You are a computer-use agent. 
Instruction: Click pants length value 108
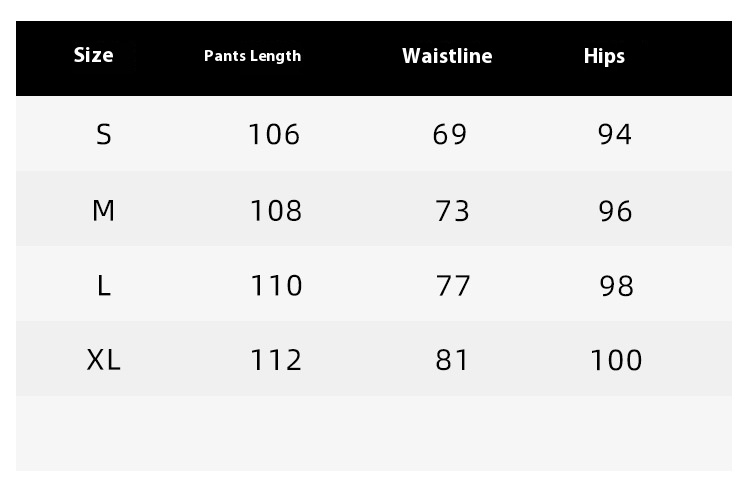[x=276, y=211]
